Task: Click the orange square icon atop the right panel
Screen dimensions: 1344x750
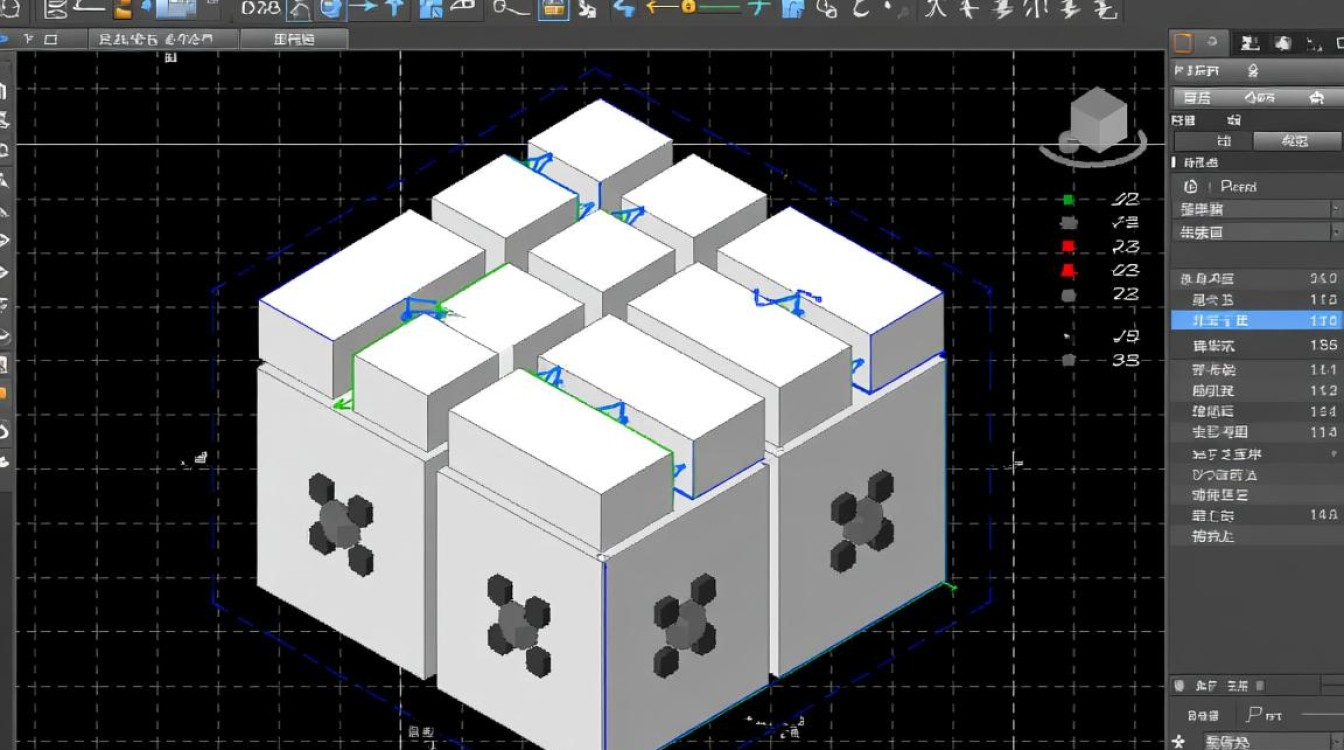Action: pyautogui.click(x=1183, y=42)
